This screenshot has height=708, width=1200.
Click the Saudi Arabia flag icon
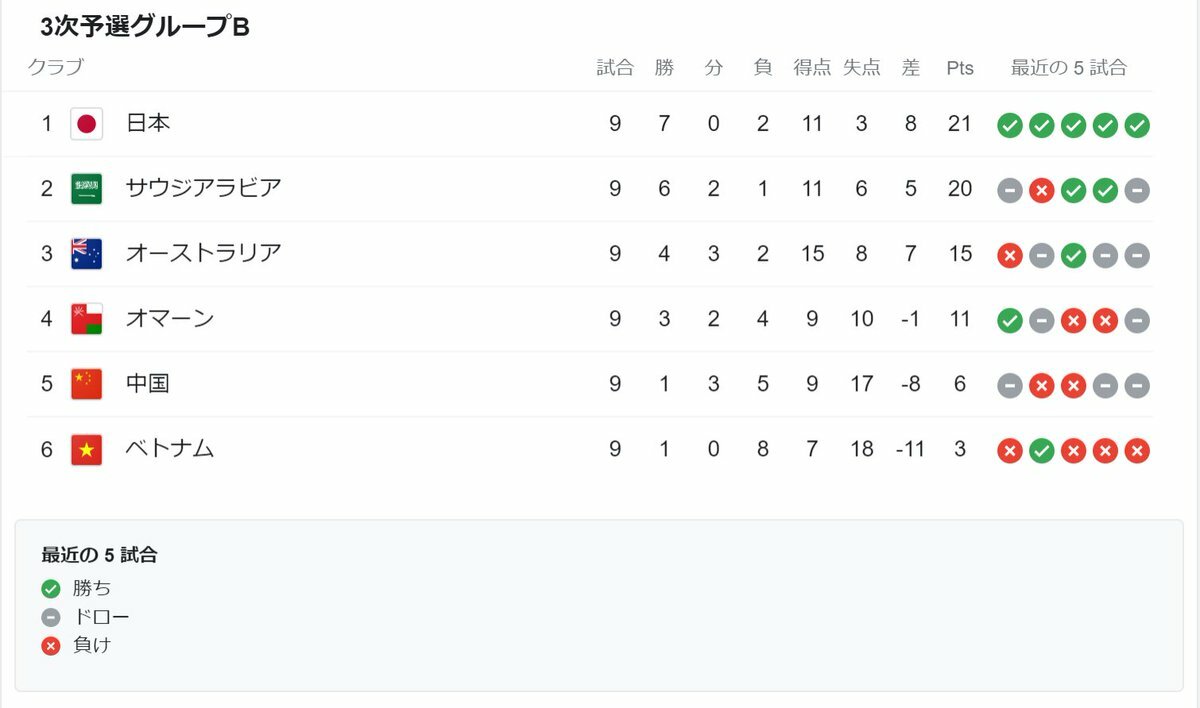pyautogui.click(x=87, y=189)
